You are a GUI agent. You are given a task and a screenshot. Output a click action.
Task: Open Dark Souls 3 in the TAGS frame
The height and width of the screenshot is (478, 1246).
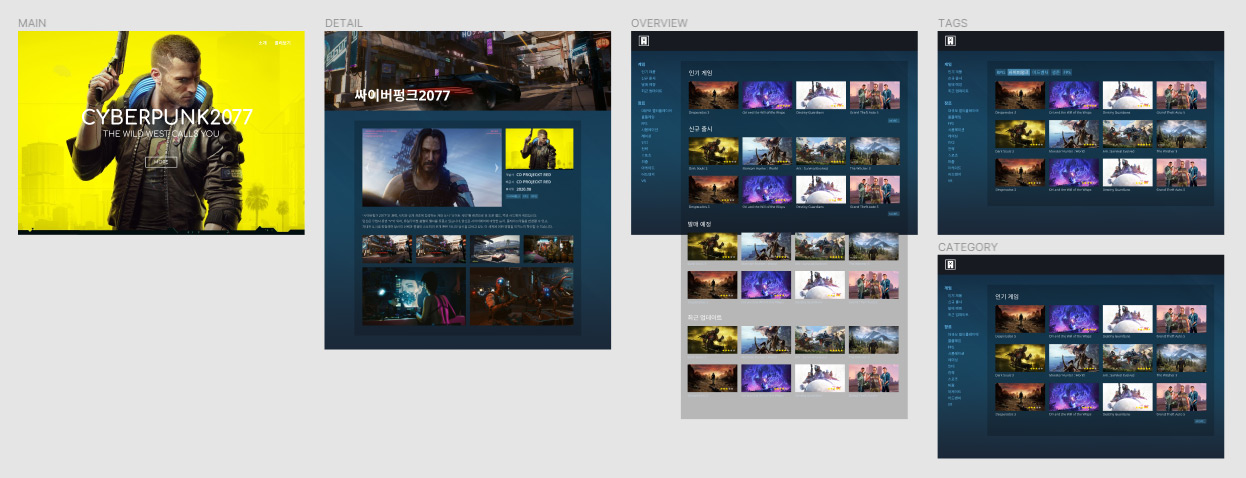pyautogui.click(x=1020, y=135)
